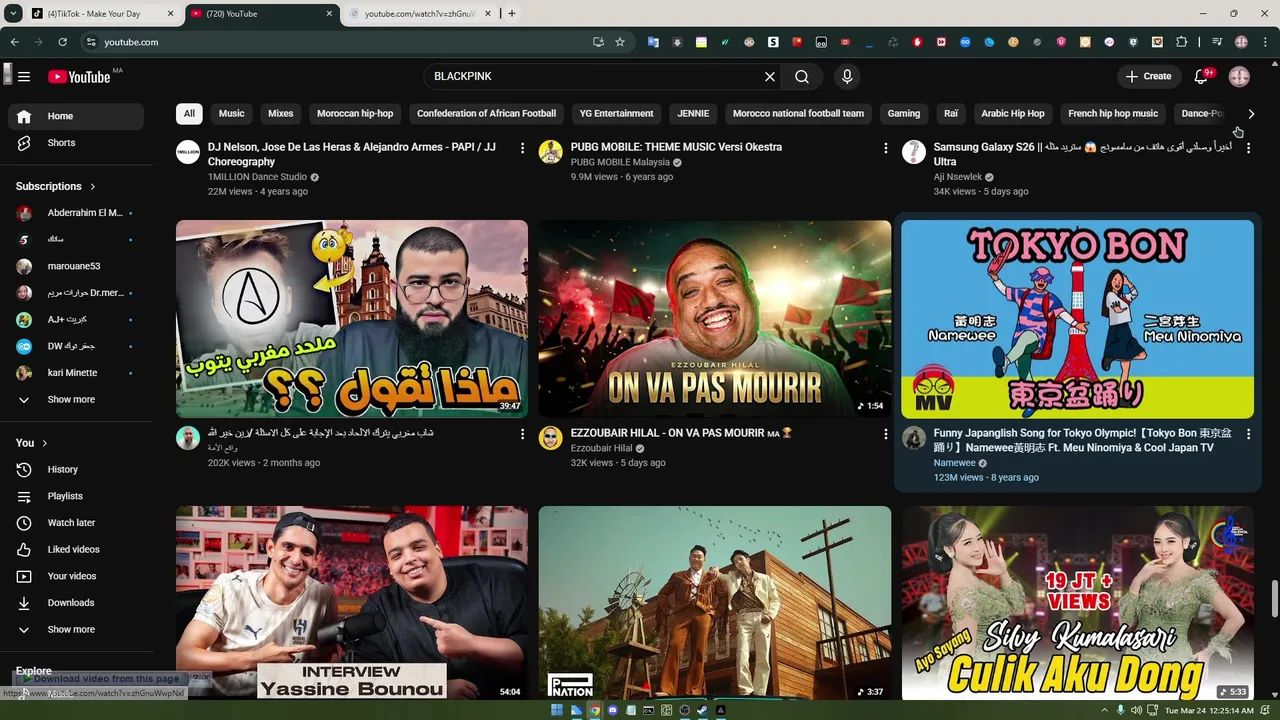Image resolution: width=1280 pixels, height=720 pixels.
Task: Start voice search with microphone
Action: tap(847, 77)
